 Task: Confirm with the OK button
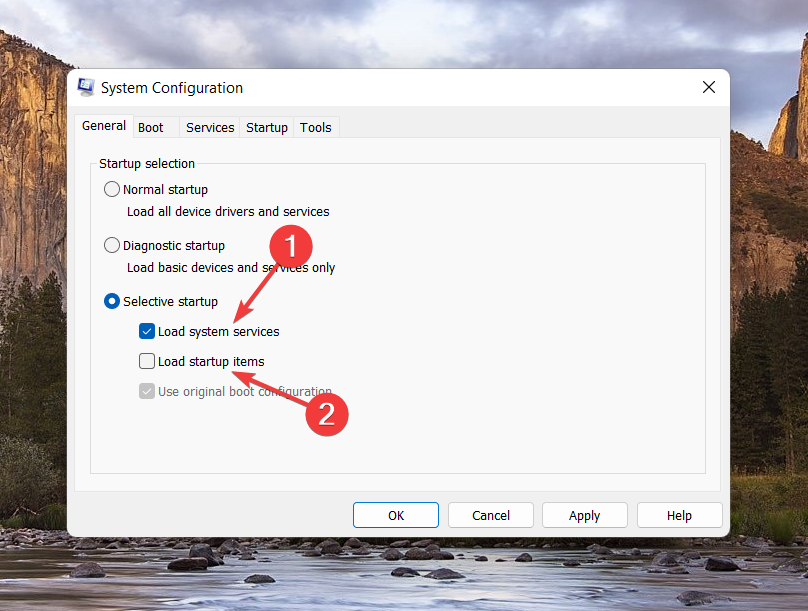[396, 515]
